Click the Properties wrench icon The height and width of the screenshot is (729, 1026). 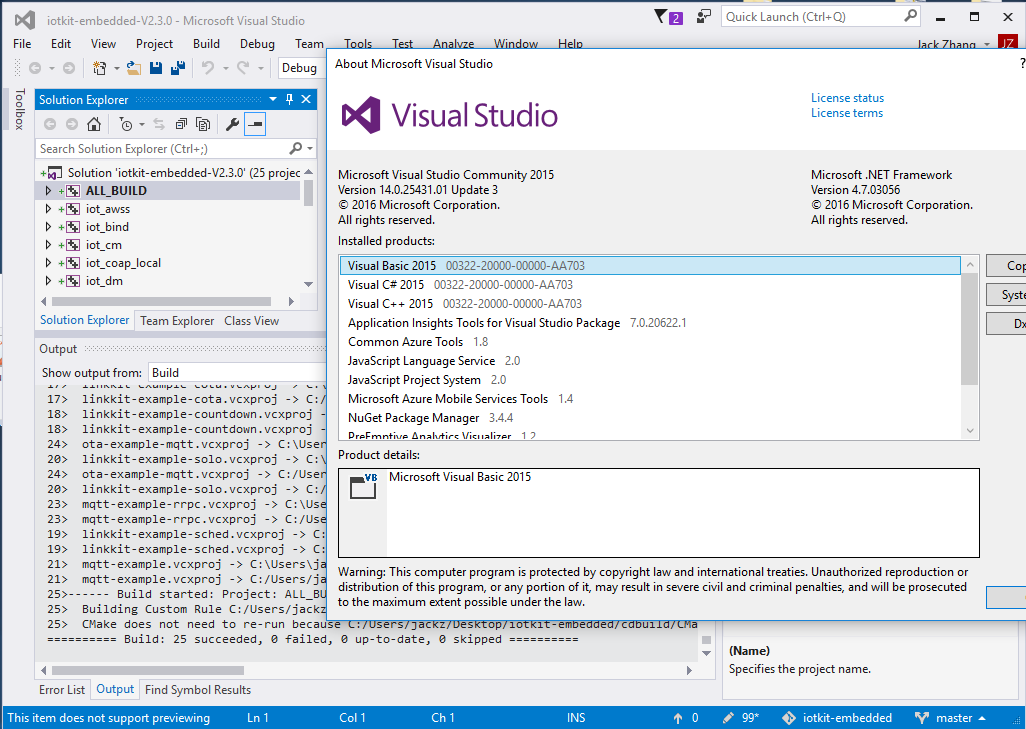[232, 124]
